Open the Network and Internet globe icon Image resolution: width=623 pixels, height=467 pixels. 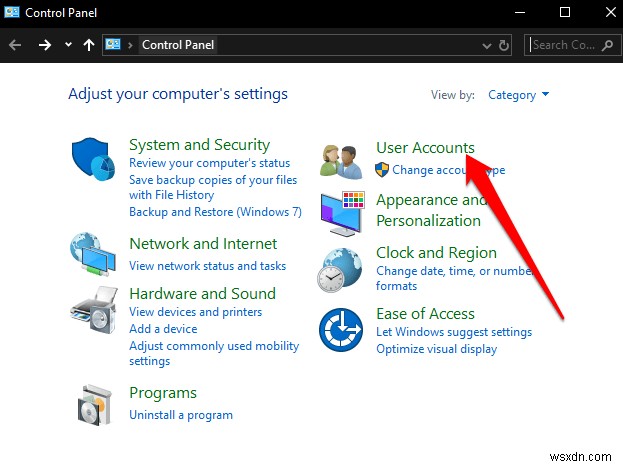(93, 254)
